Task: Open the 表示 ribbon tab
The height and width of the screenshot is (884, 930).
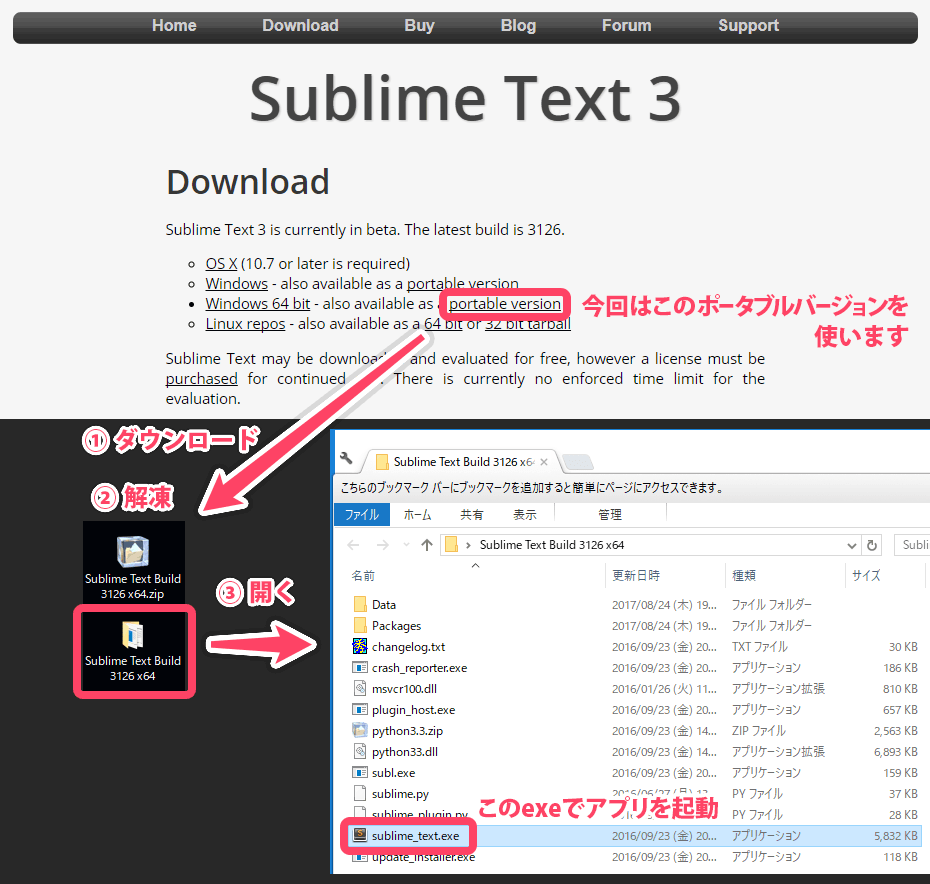Action: pos(525,514)
